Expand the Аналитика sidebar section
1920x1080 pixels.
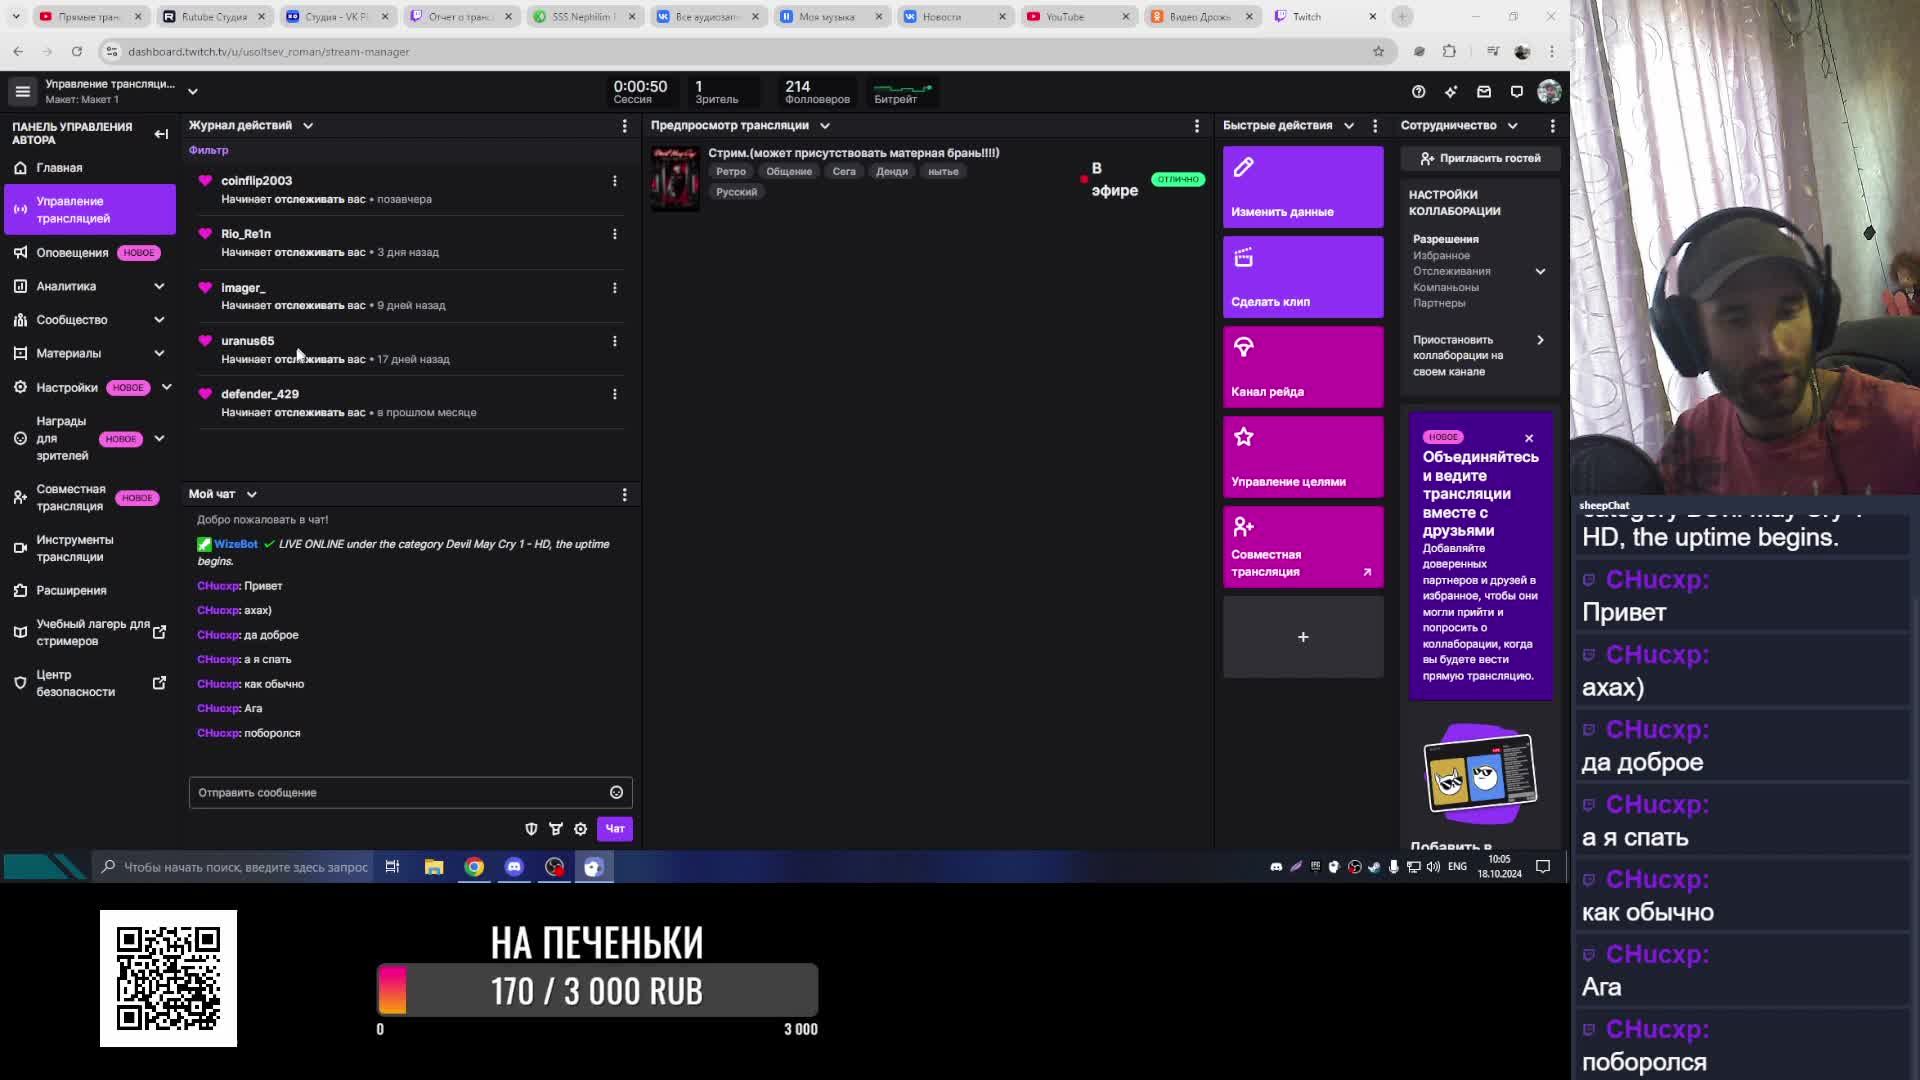159,286
